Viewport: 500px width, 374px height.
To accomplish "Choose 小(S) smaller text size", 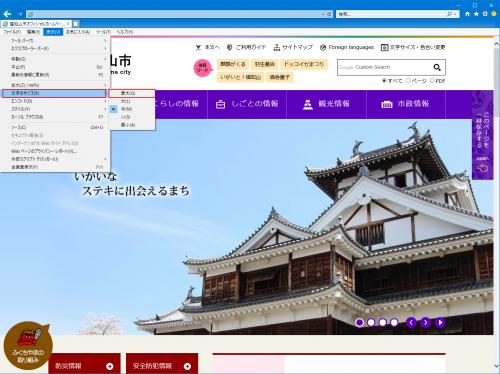I will click(x=132, y=117).
